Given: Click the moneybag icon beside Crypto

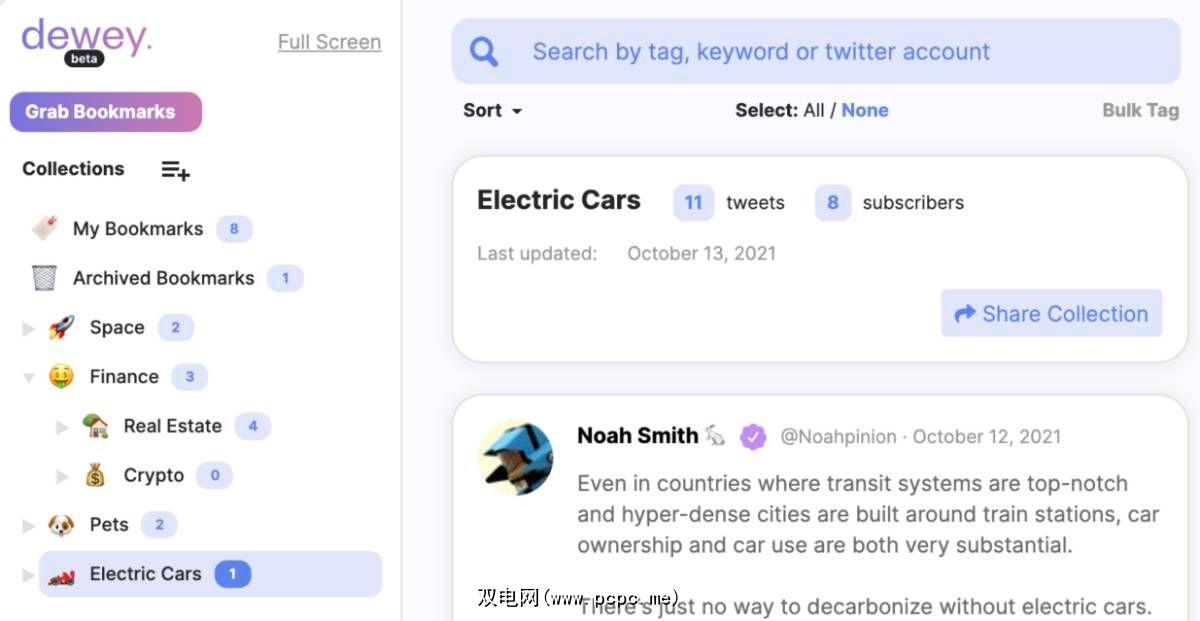Looking at the screenshot, I should pos(95,475).
